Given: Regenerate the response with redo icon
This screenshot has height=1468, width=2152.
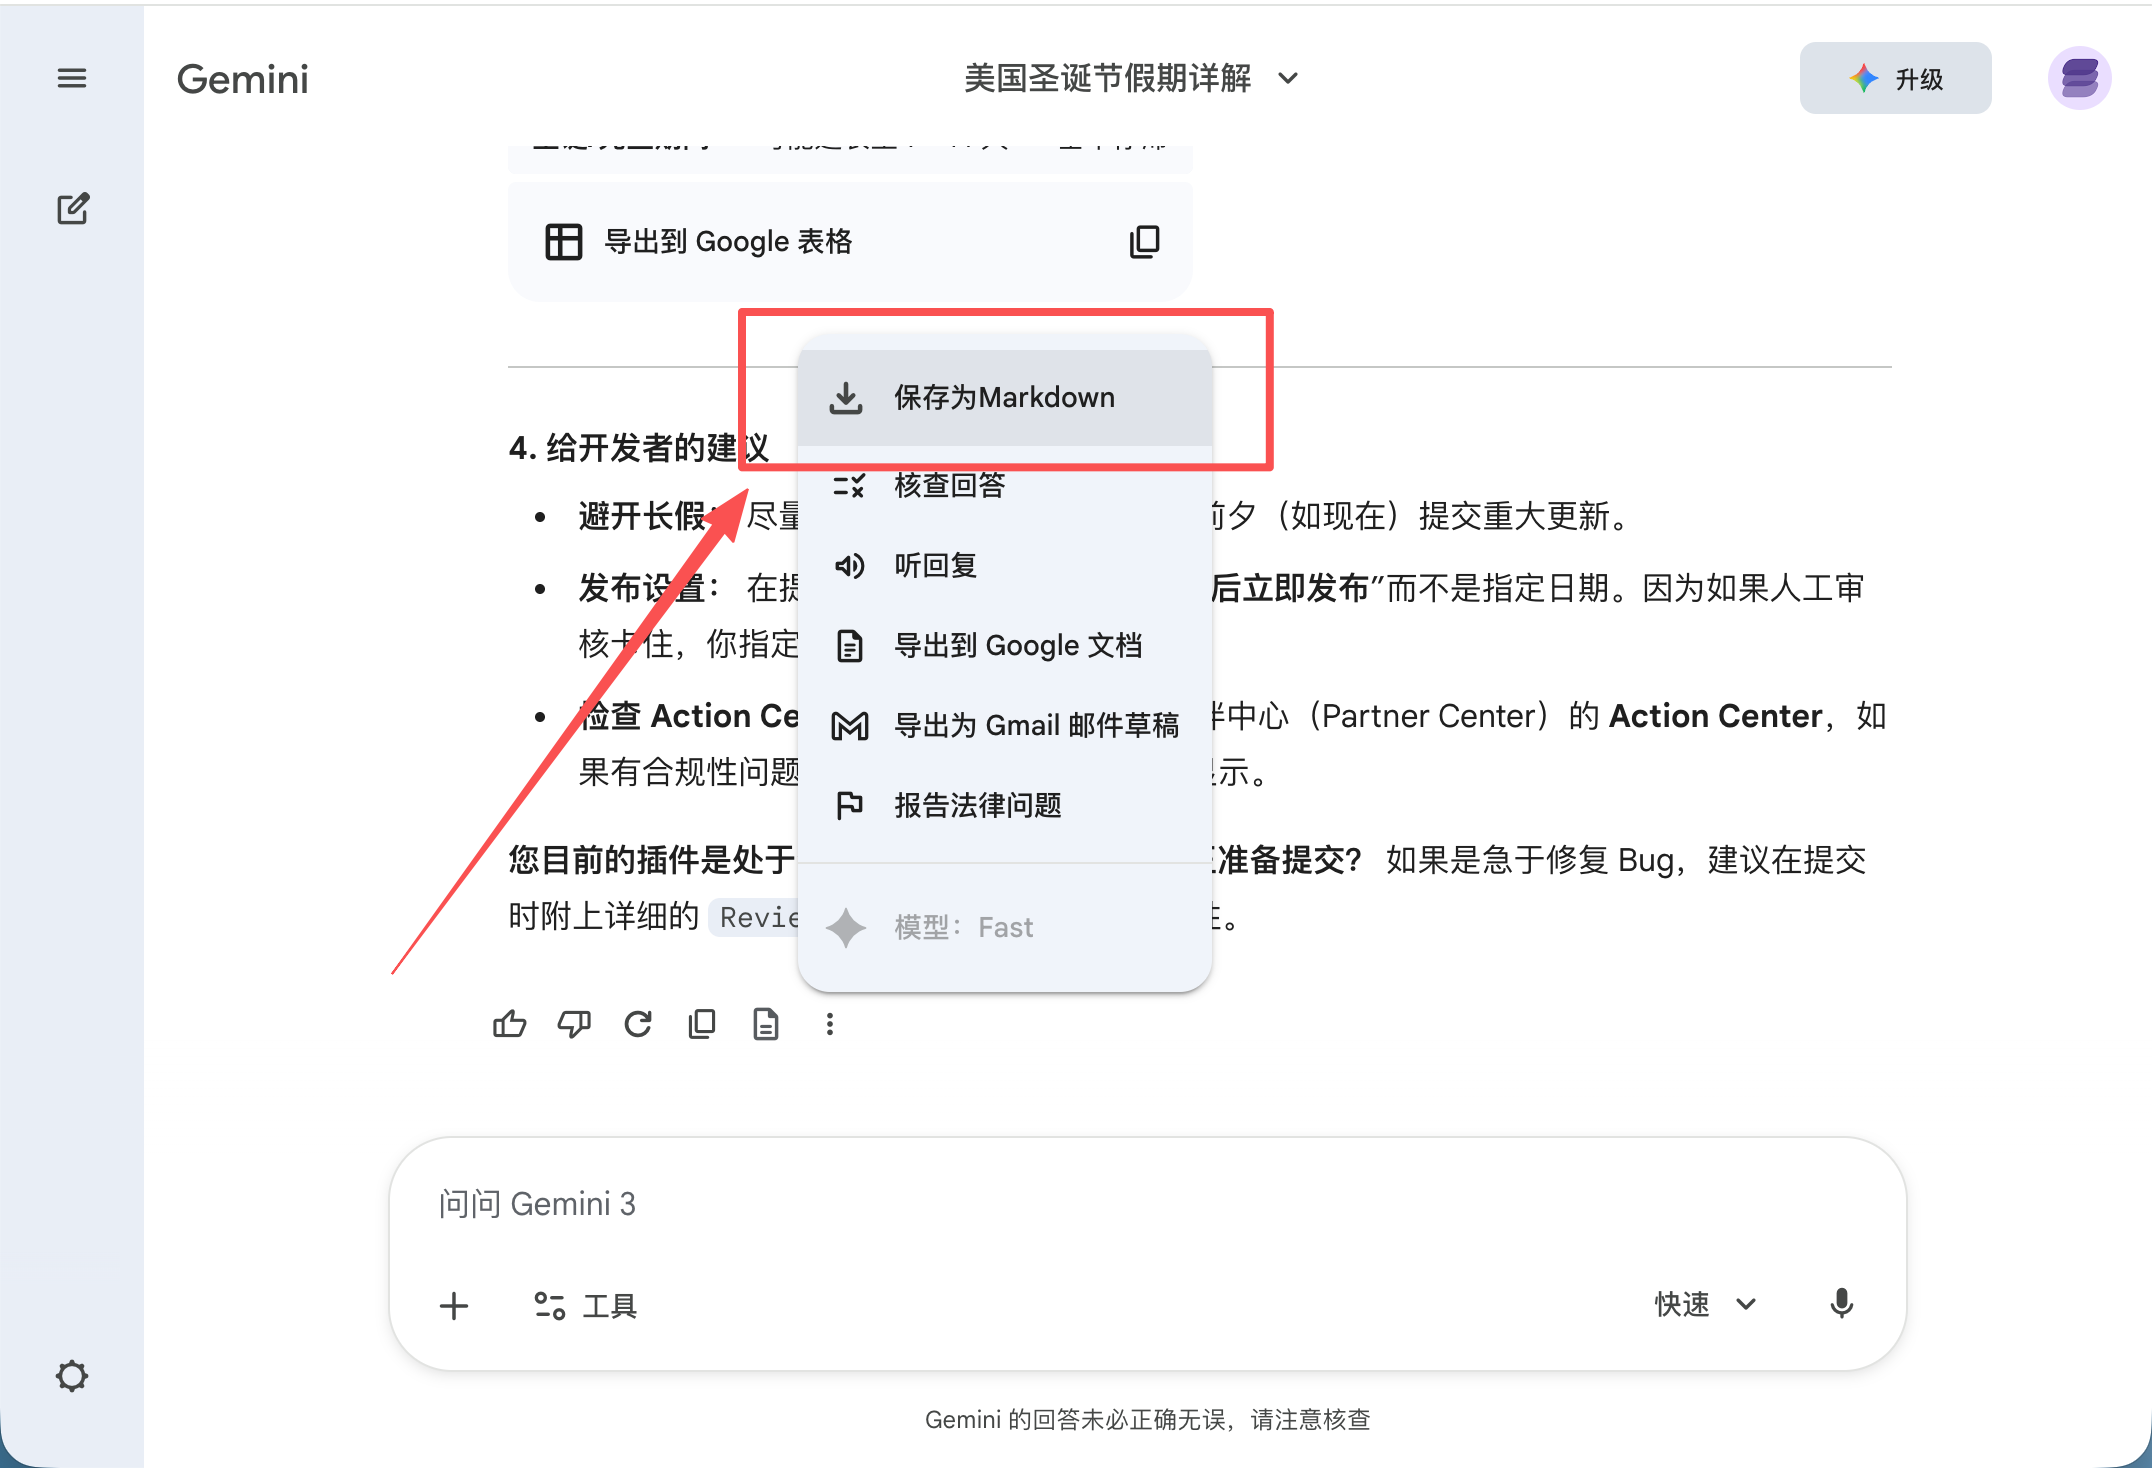Looking at the screenshot, I should [638, 1024].
